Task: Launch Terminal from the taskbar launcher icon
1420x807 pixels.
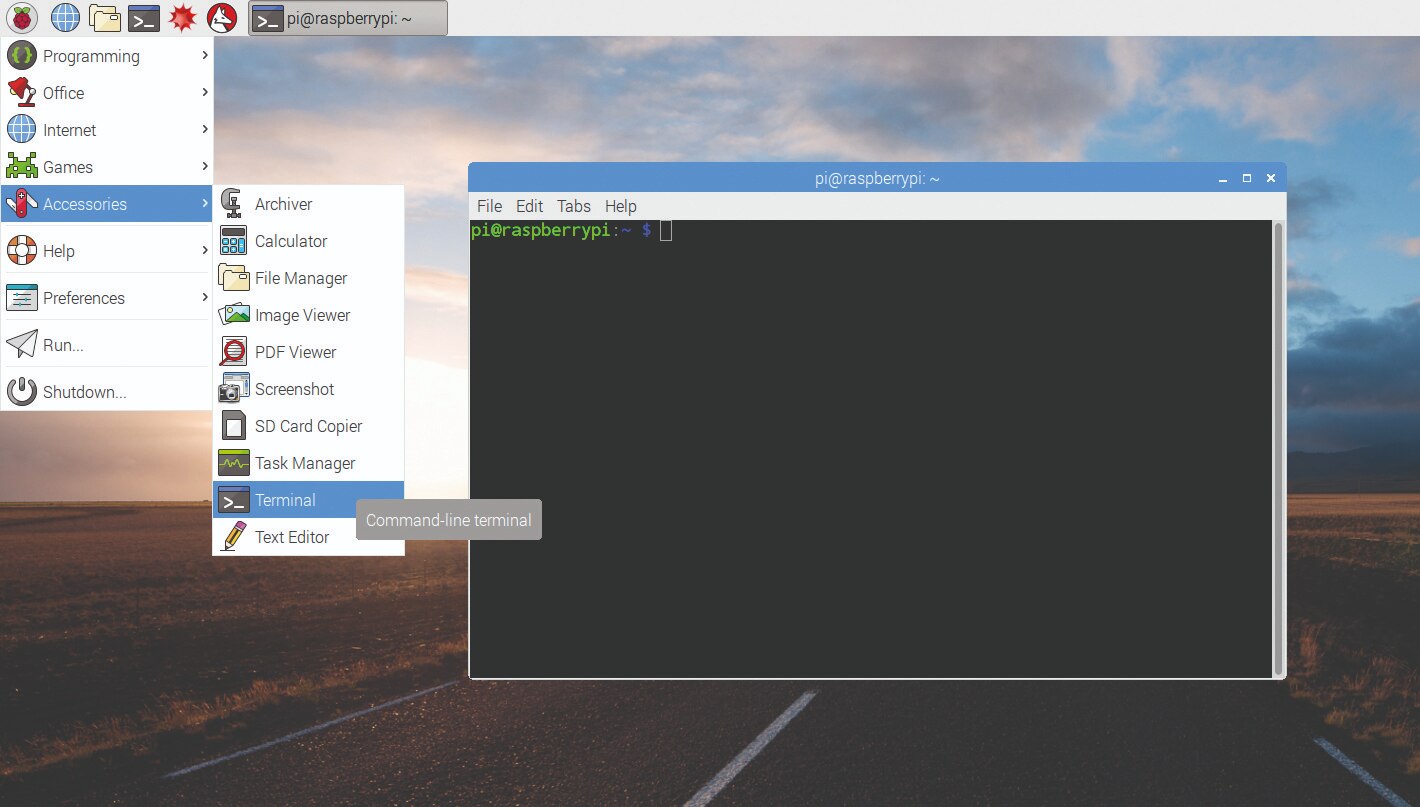Action: click(144, 17)
